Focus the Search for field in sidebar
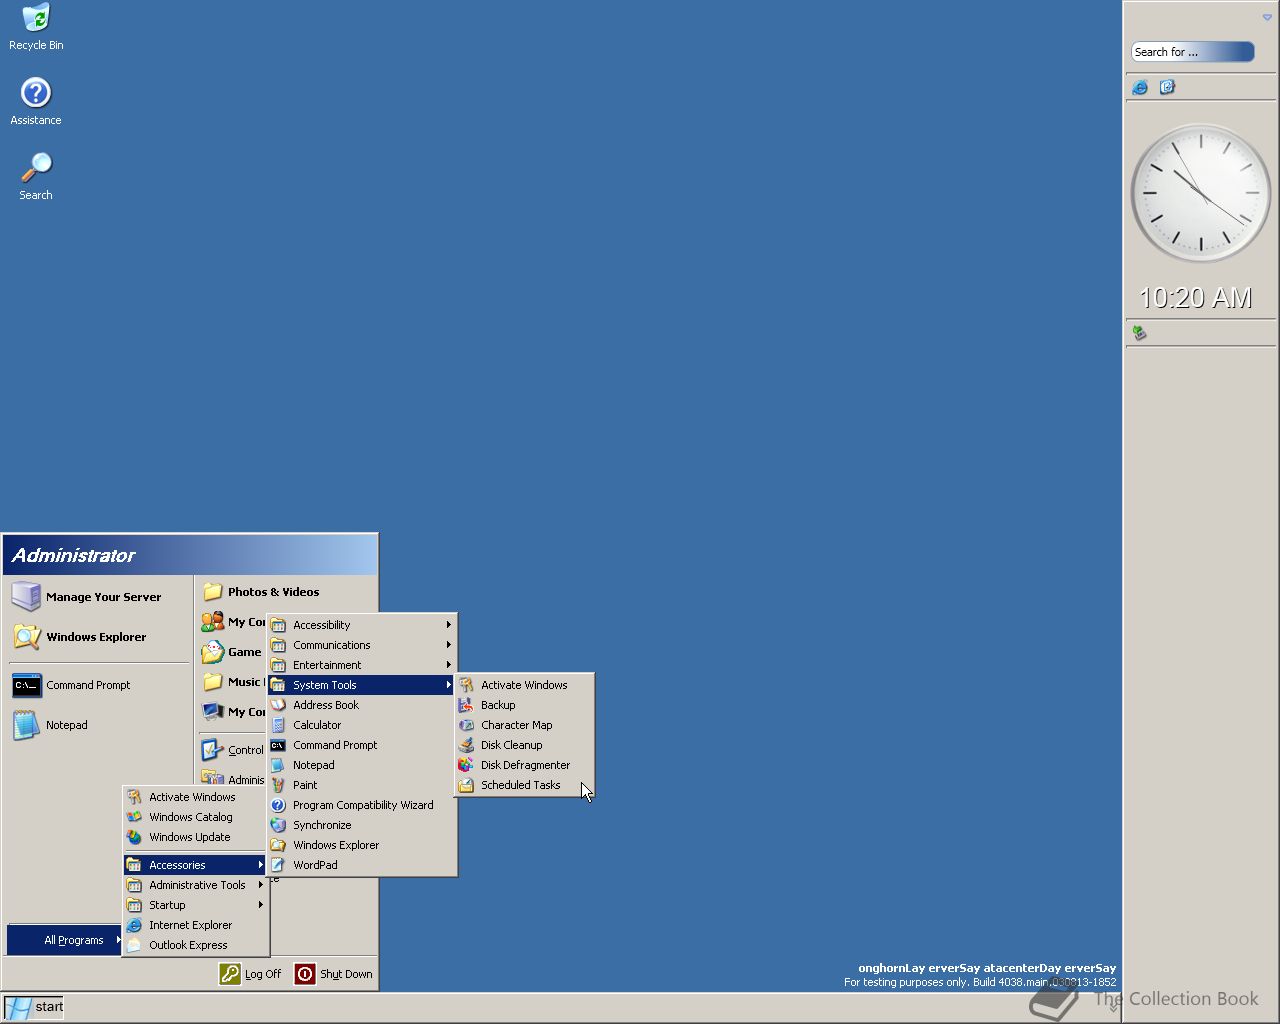Image resolution: width=1280 pixels, height=1024 pixels. (x=1192, y=52)
